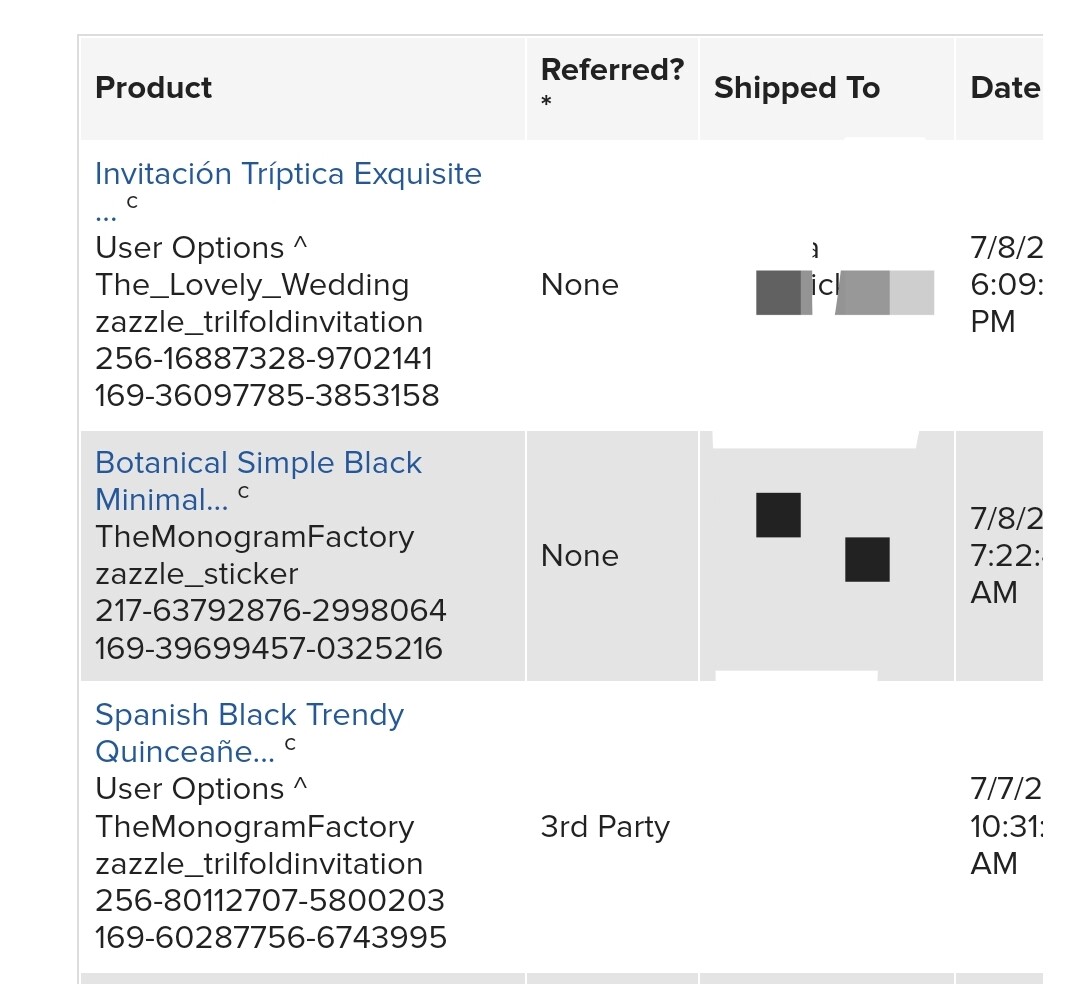
Task: Select order number 169-60287756-6743995
Action: (271, 937)
